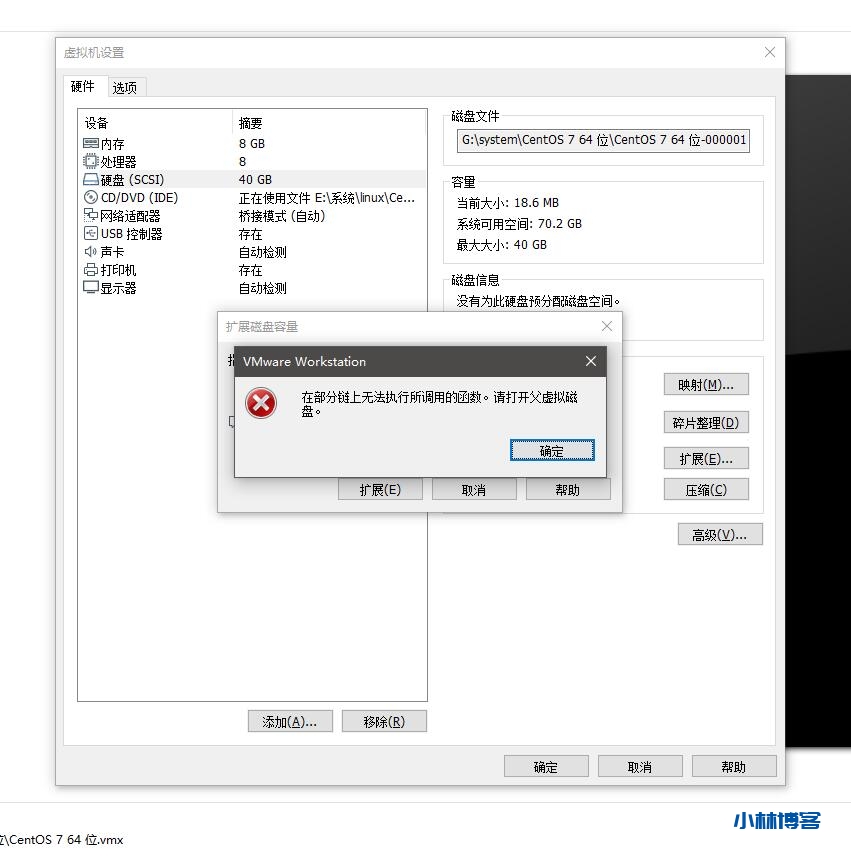Click the hard disk (SCSI) icon

click(x=91, y=180)
